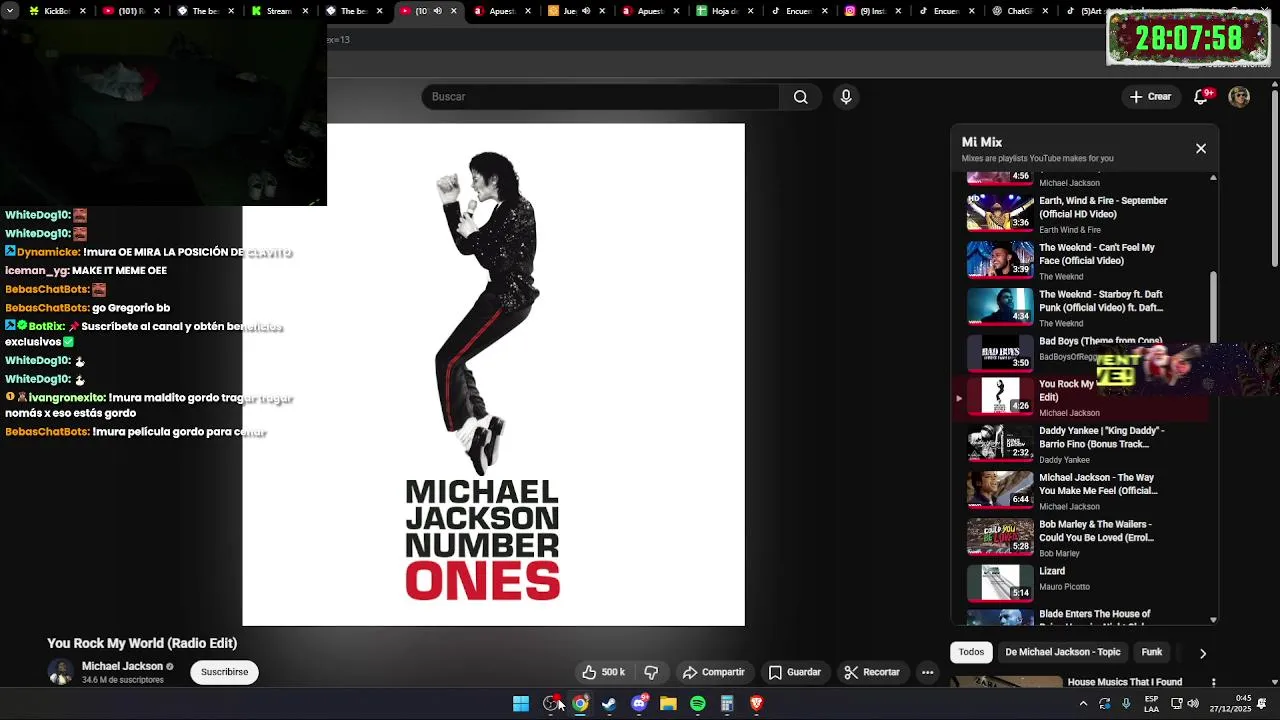1280x720 pixels.
Task: Select the Todos filter chip
Action: pos(971,652)
